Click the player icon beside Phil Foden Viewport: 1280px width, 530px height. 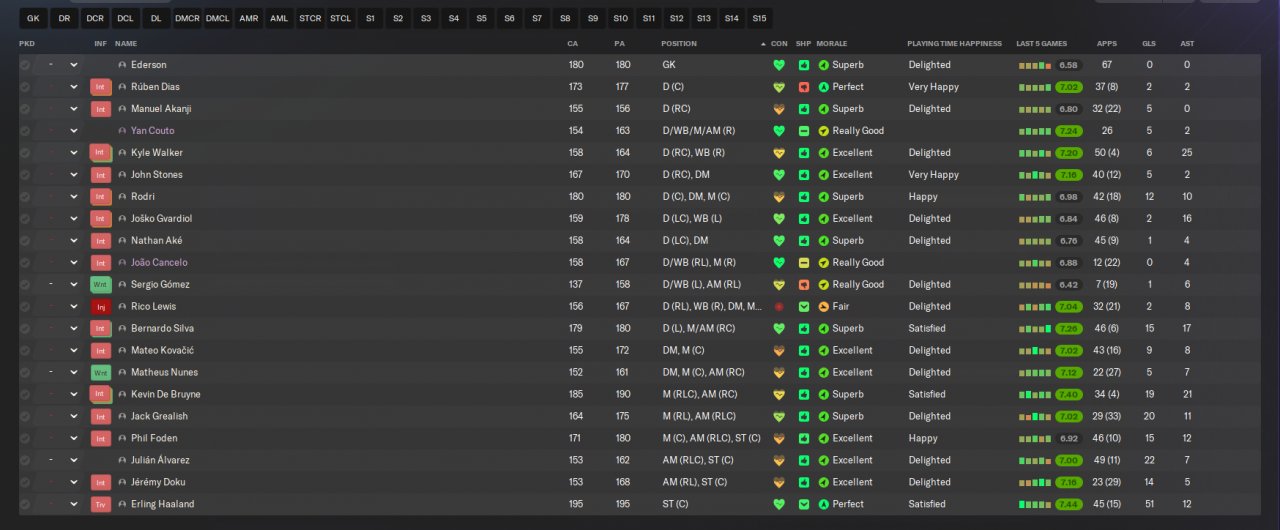pos(122,439)
